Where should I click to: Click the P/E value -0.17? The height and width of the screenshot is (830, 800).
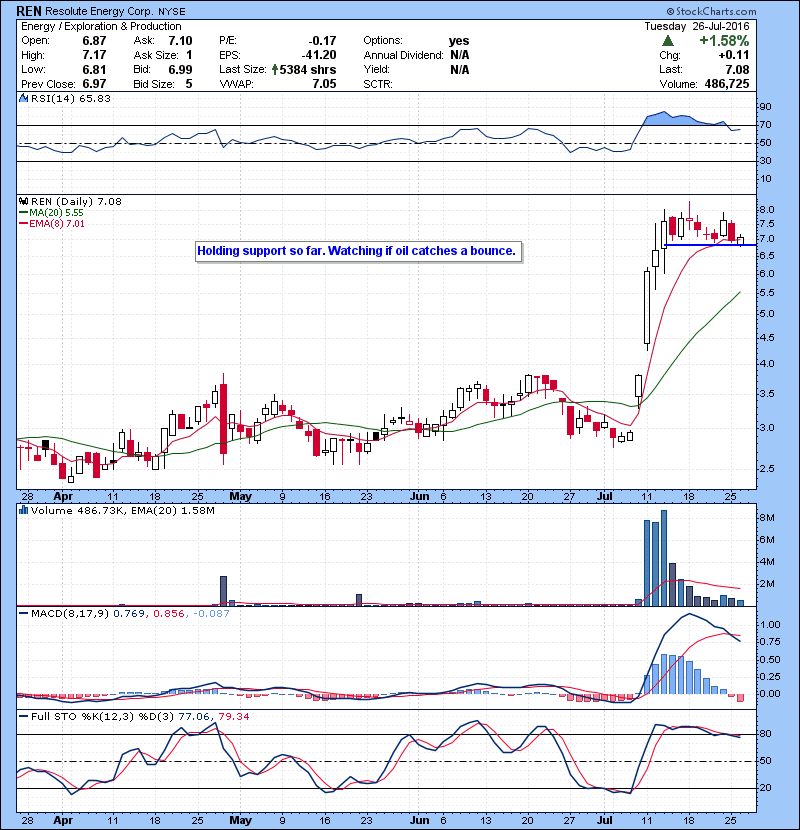(322, 41)
